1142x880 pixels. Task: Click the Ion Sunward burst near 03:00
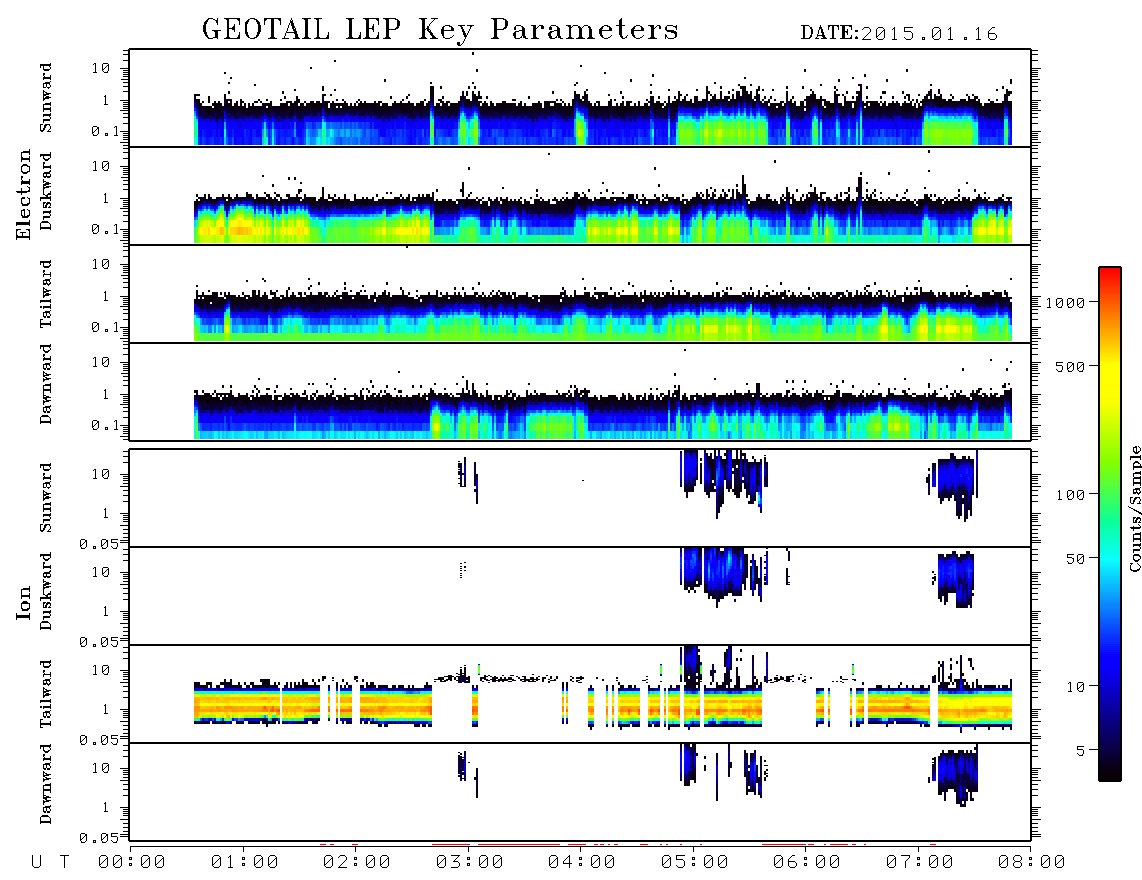(x=468, y=478)
